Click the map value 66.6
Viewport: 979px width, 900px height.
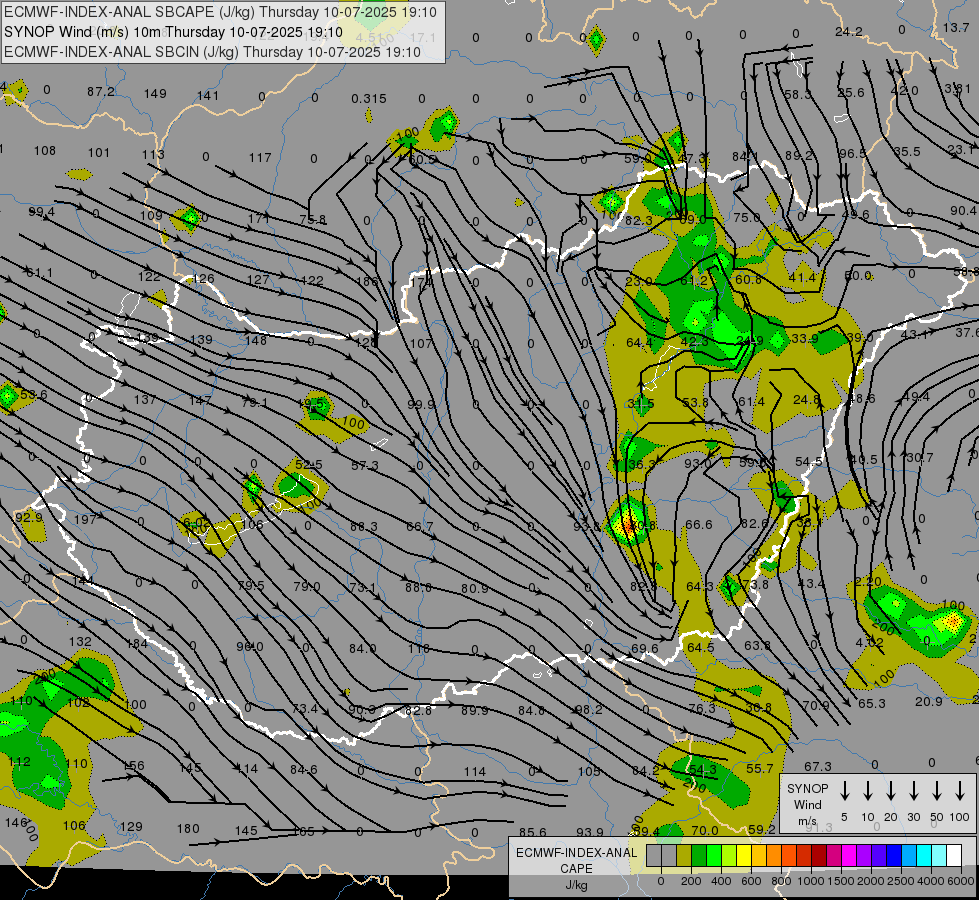pos(698,525)
